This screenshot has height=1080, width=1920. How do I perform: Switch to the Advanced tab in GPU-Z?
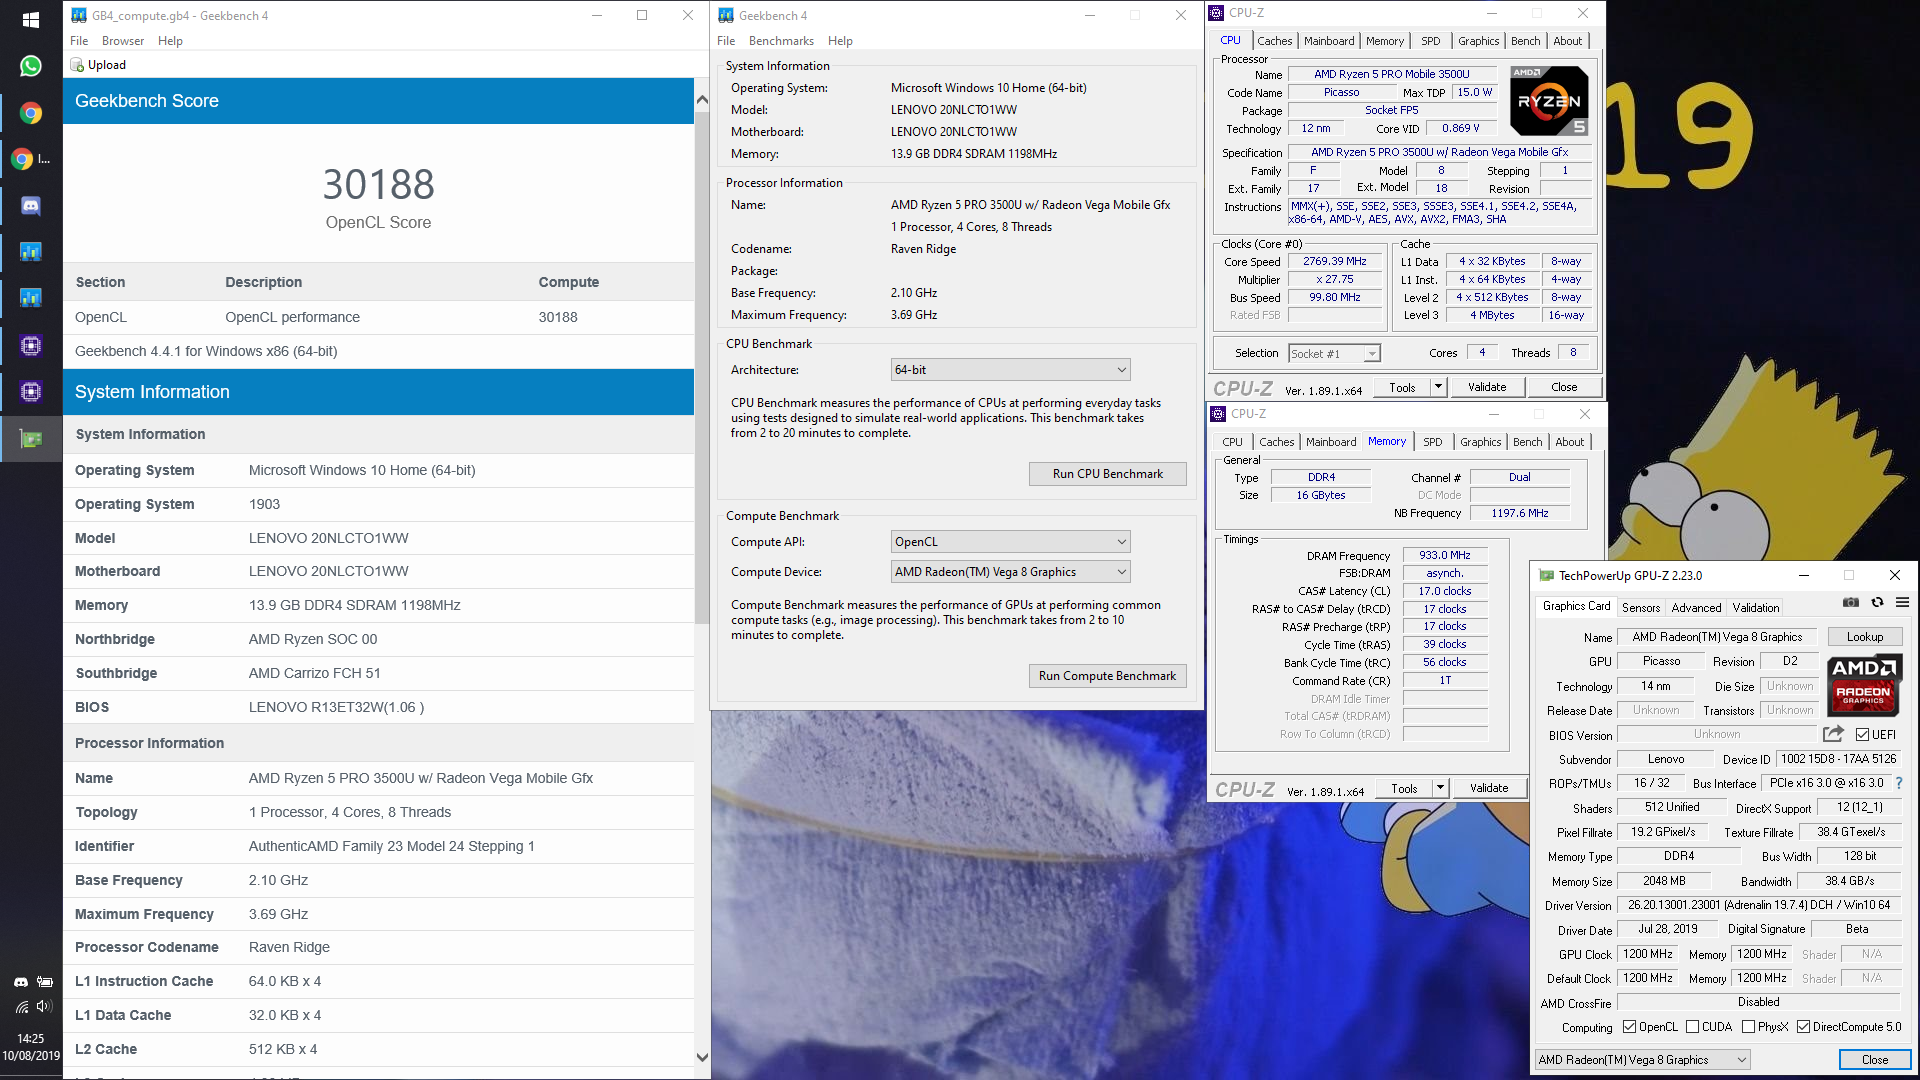point(1696,607)
